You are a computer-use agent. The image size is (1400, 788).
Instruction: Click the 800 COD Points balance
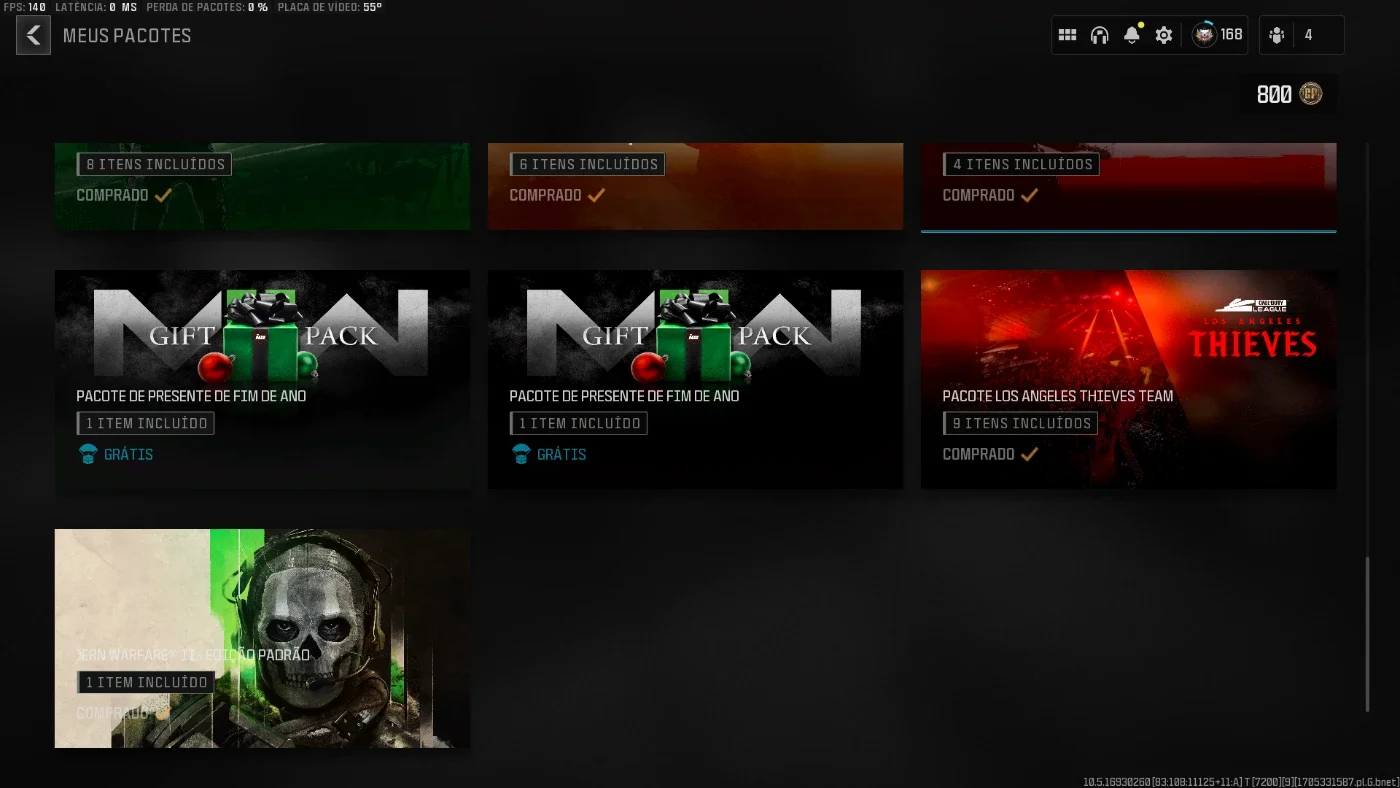tap(1274, 95)
